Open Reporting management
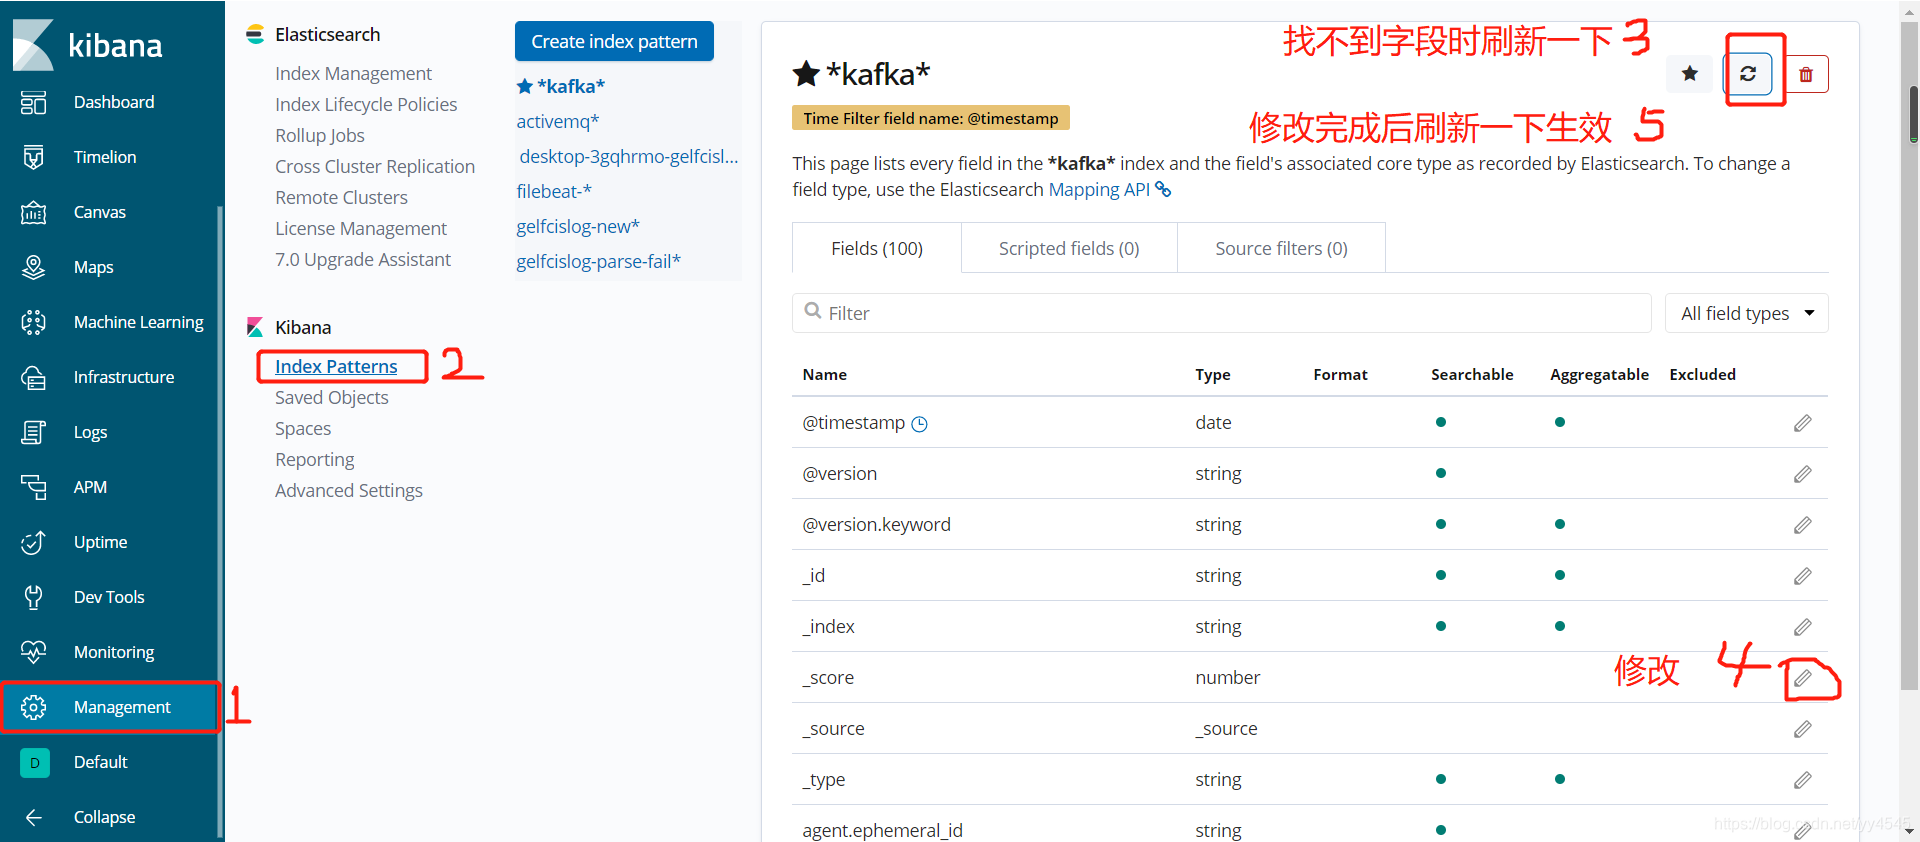Image resolution: width=1920 pixels, height=842 pixels. pos(315,459)
